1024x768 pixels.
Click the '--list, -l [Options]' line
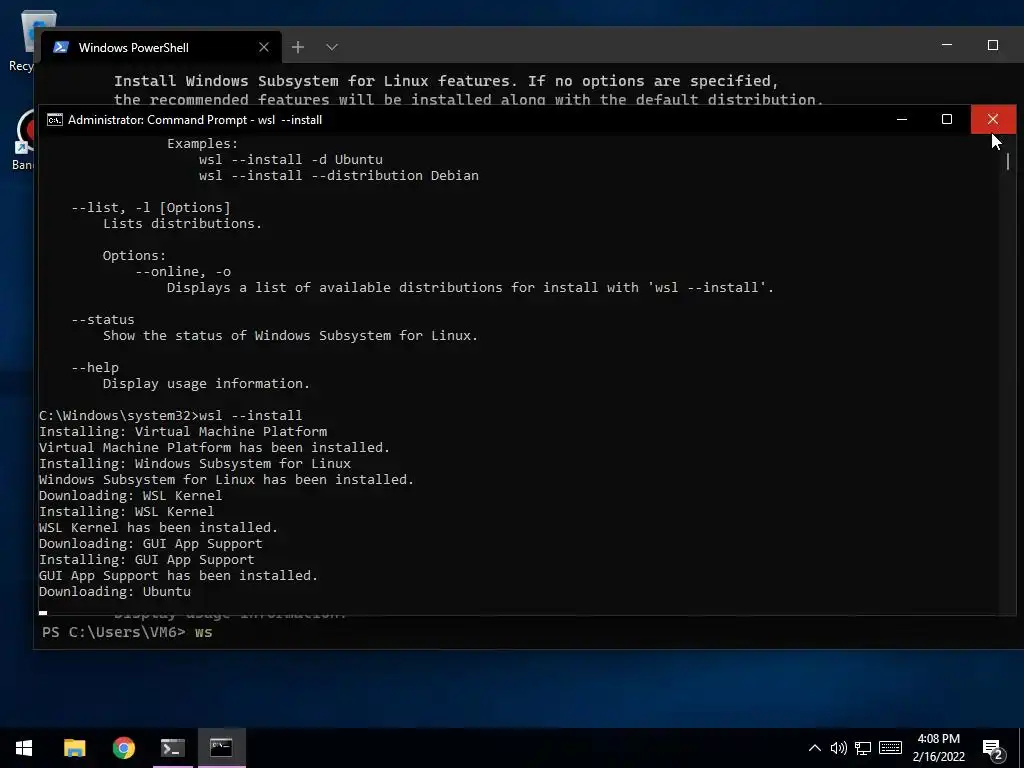[x=151, y=208]
